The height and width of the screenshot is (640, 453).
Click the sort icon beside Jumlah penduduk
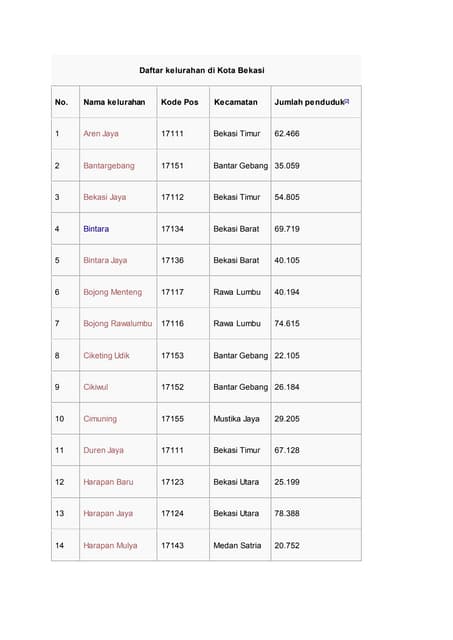point(346,101)
